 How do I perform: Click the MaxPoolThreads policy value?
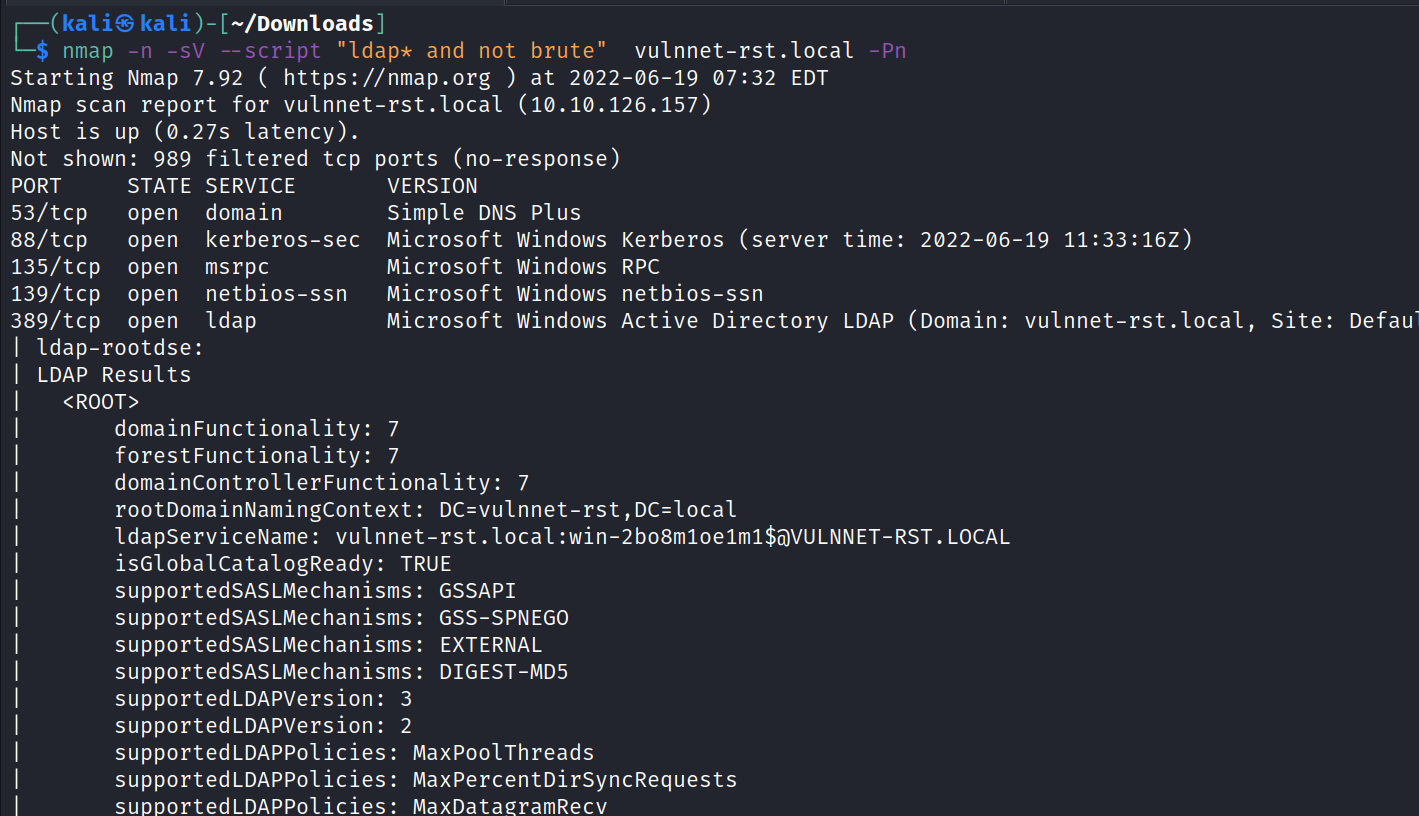pos(504,753)
